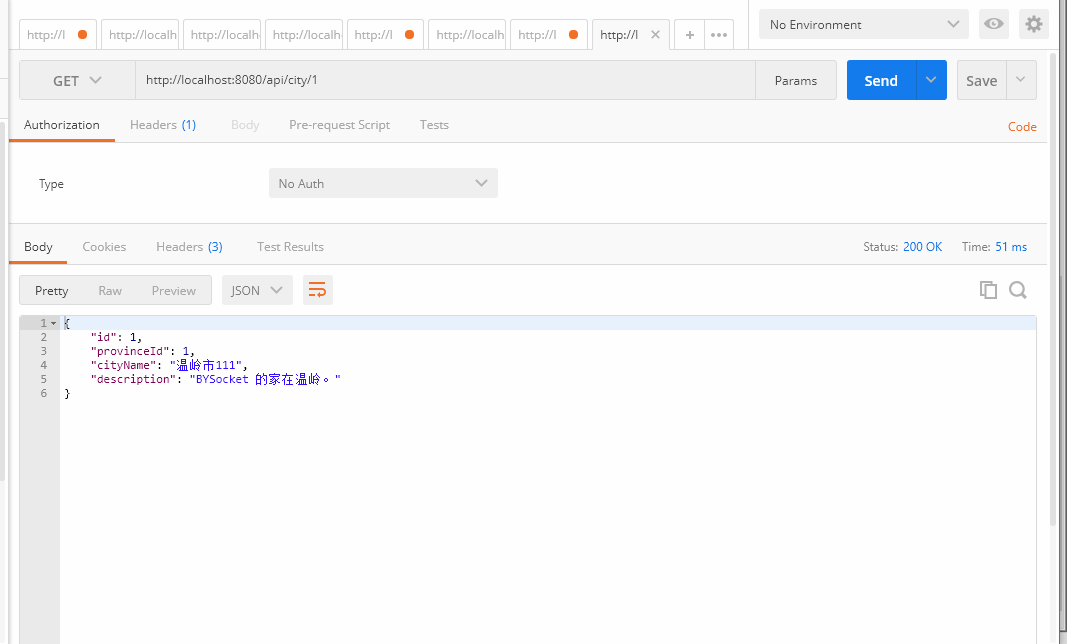Click the request URL input field
Screen dimensions: 1067x644
[x=445, y=80]
